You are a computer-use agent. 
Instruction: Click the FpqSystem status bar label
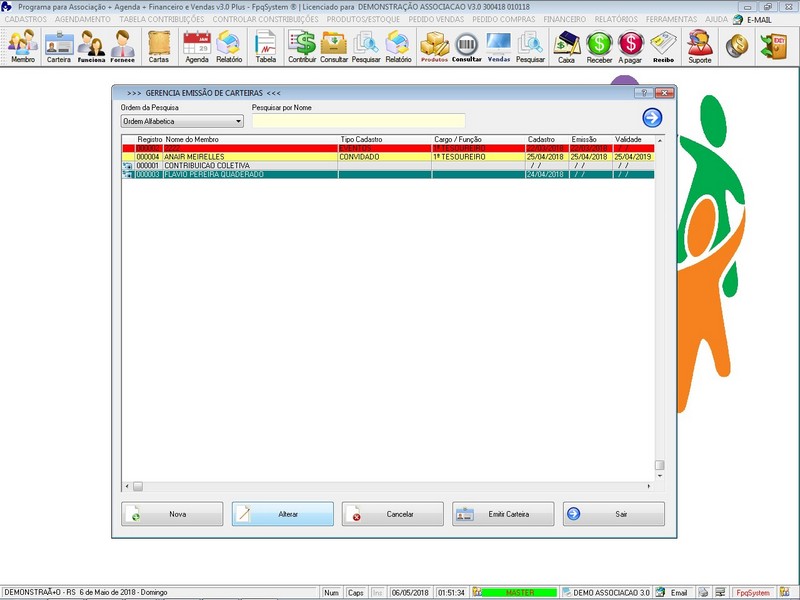(x=753, y=592)
